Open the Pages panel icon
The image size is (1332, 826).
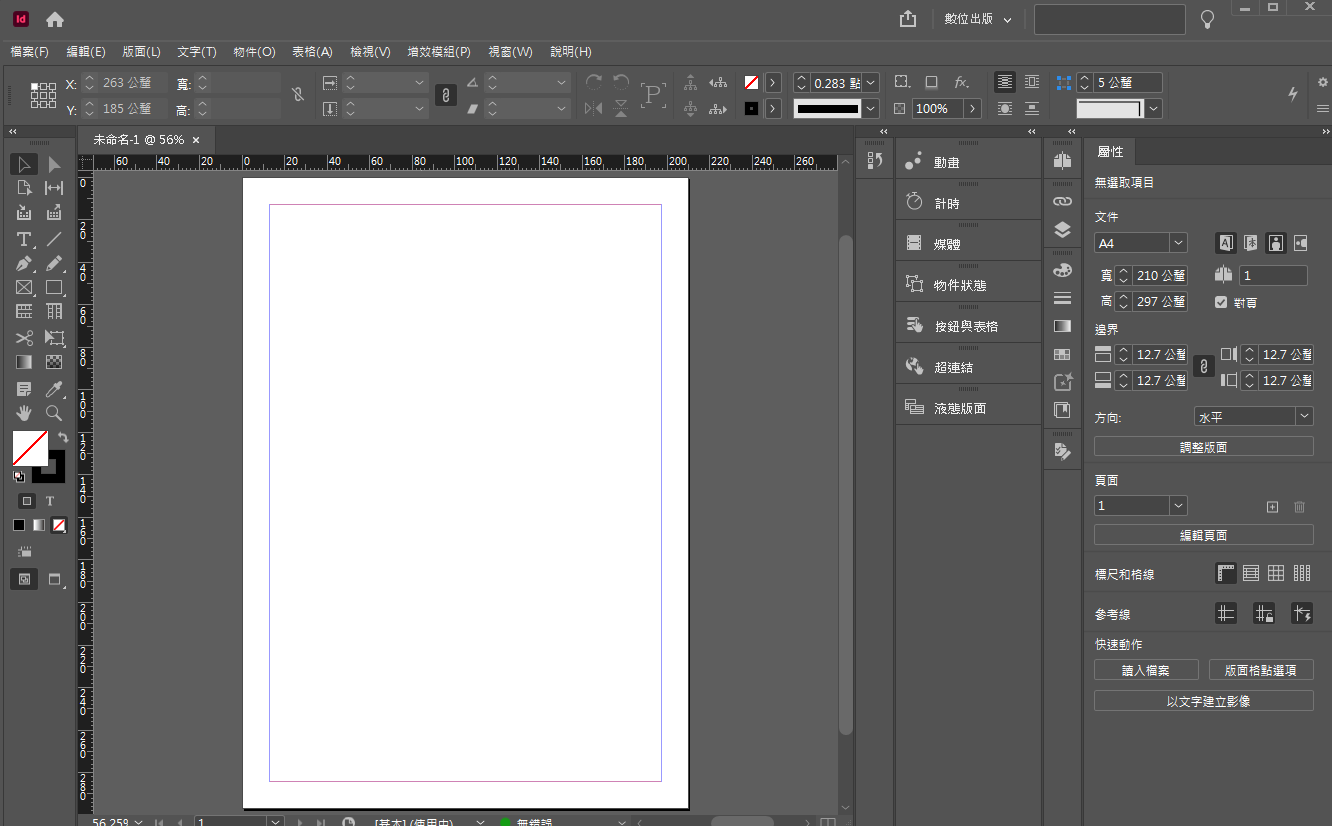point(1062,161)
